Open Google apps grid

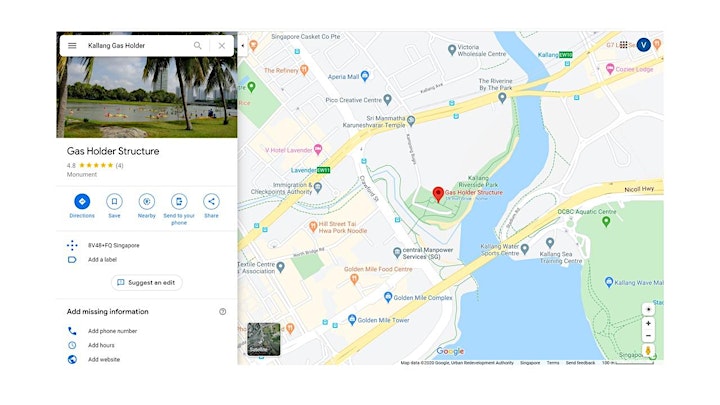(x=623, y=45)
